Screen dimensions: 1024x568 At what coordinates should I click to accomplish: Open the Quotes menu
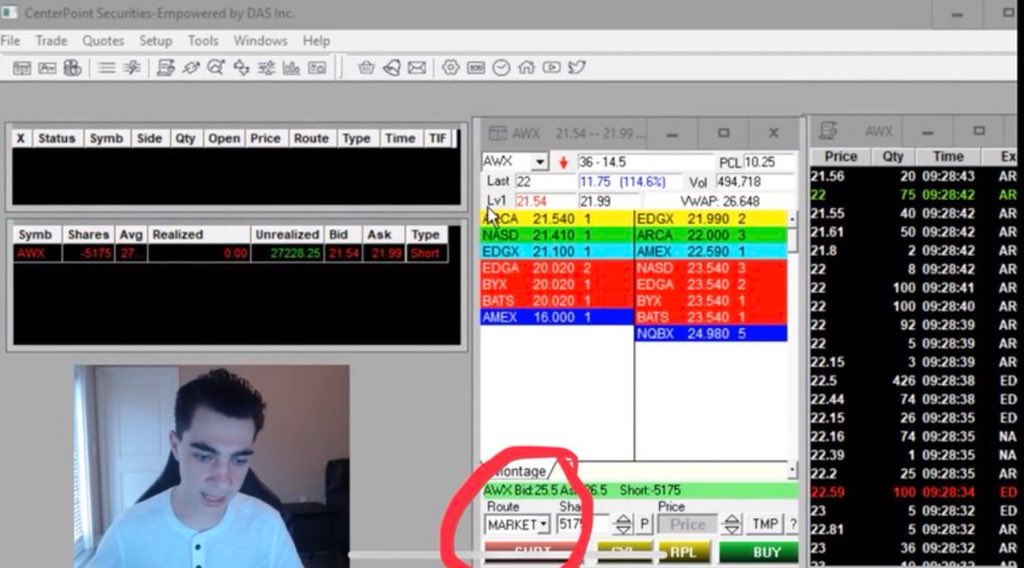103,40
